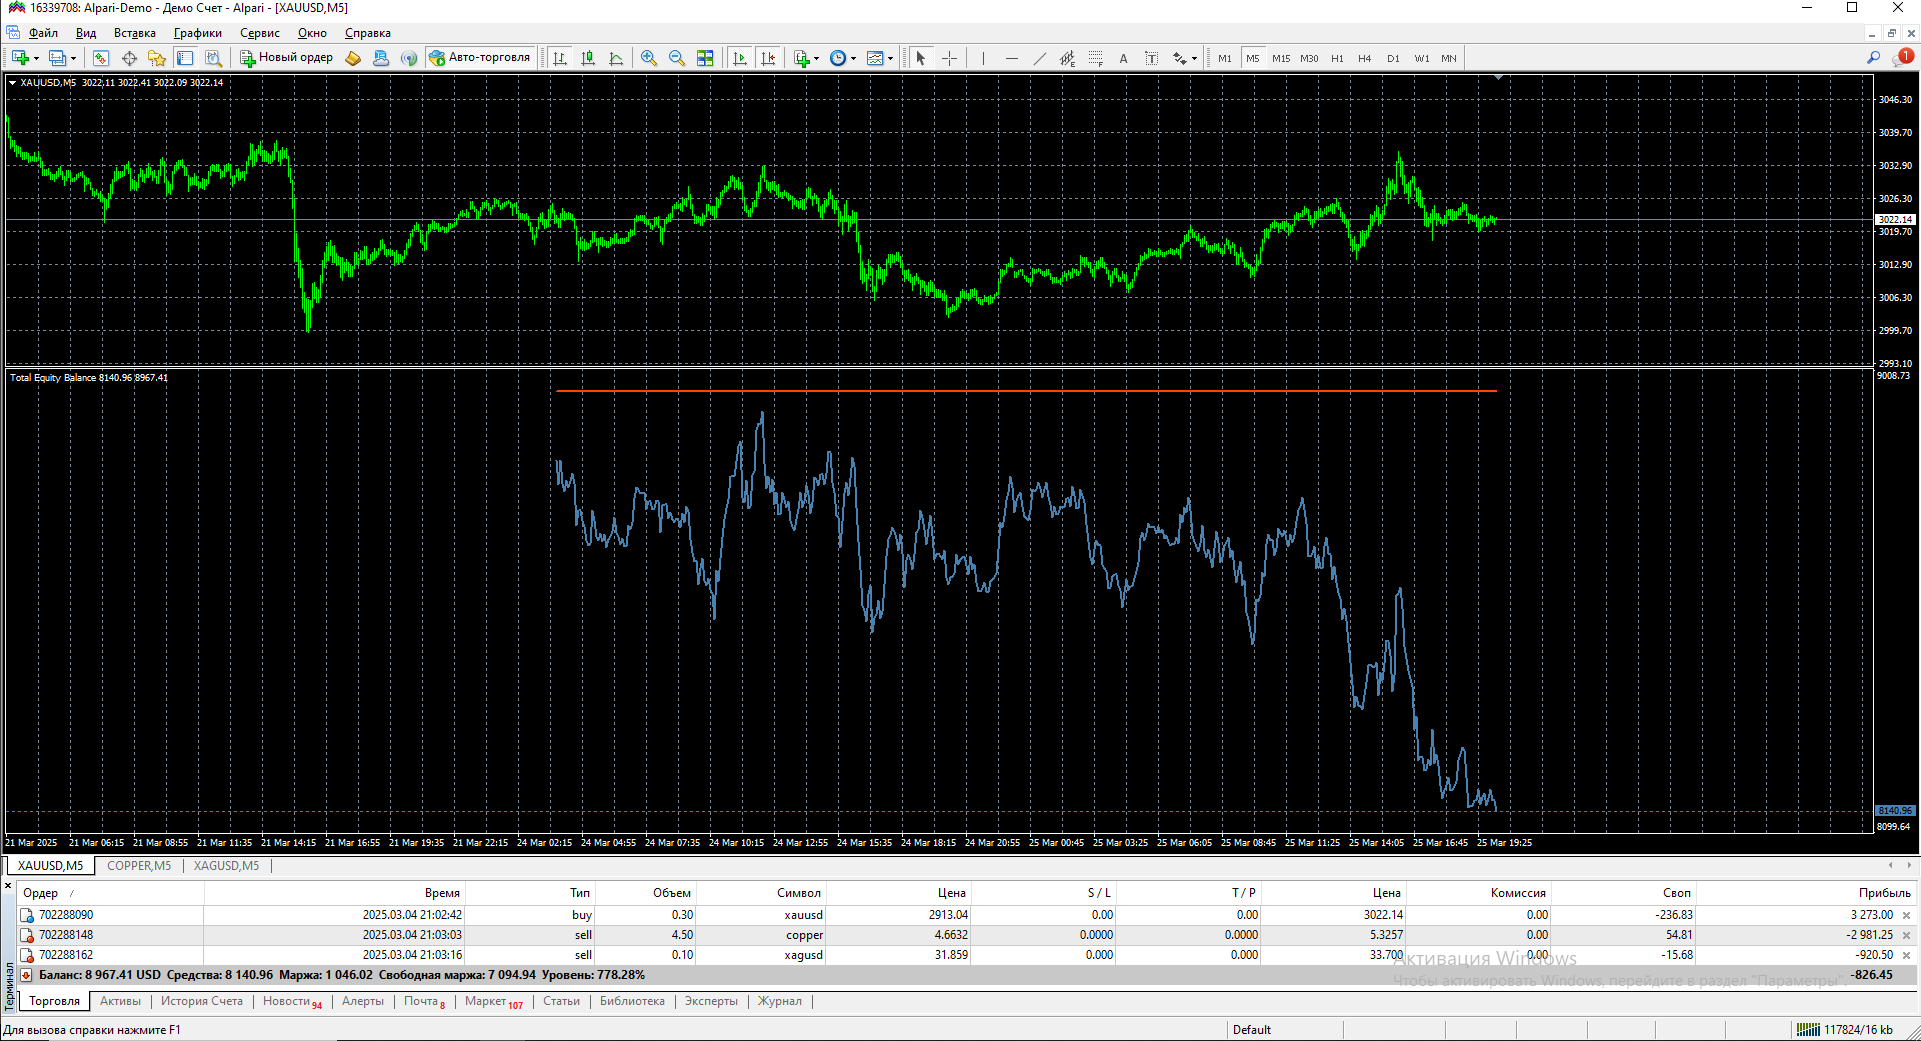Open the Новости terminal tab
The image size is (1921, 1041).
point(292,1001)
